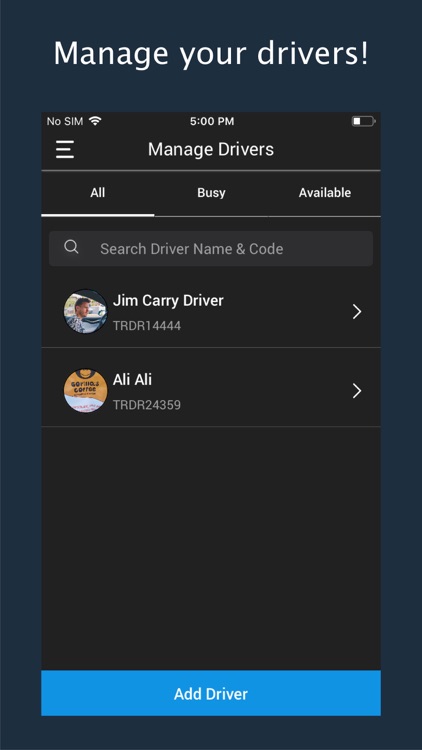Click the Manage your drivers! heading

pyautogui.click(x=211, y=53)
